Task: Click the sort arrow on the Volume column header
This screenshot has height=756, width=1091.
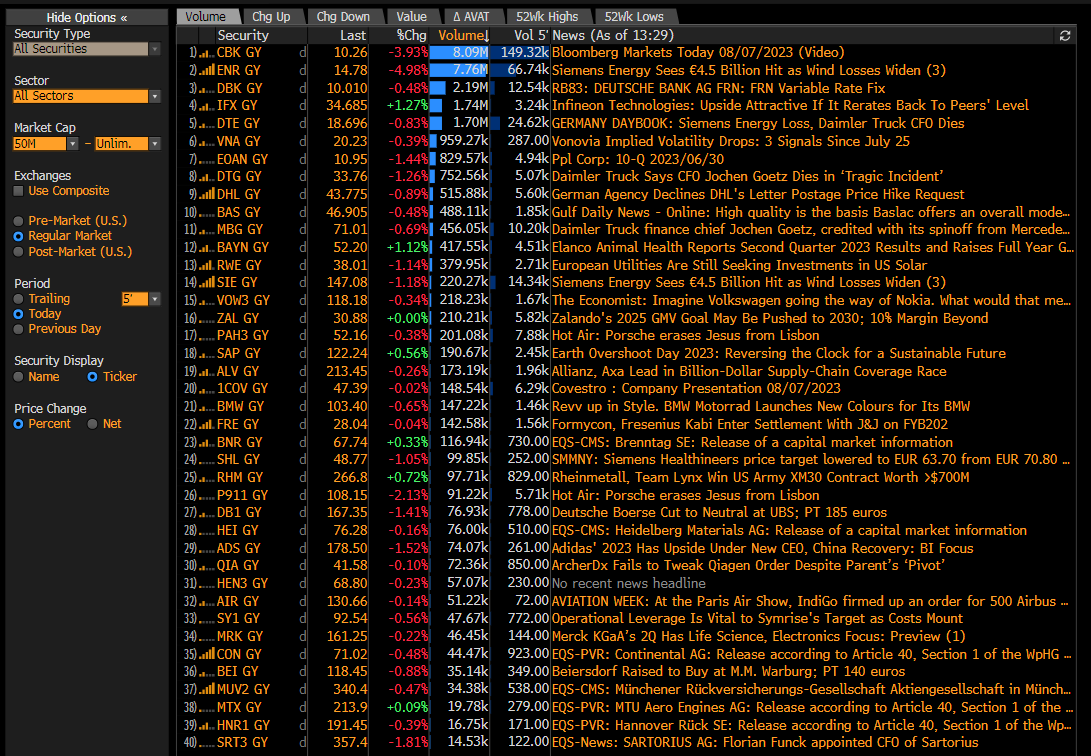Action: pyautogui.click(x=486, y=35)
